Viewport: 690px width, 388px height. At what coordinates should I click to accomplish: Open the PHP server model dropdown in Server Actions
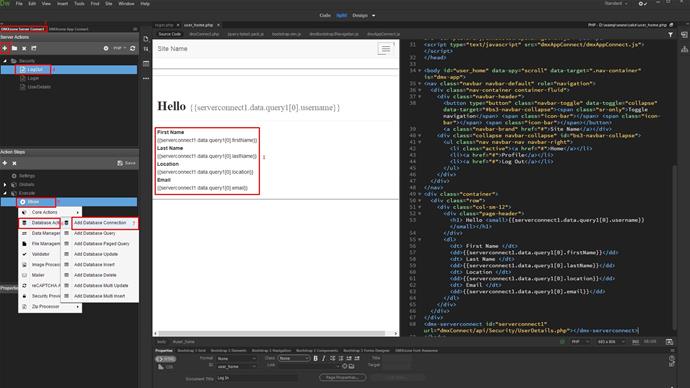click(120, 48)
